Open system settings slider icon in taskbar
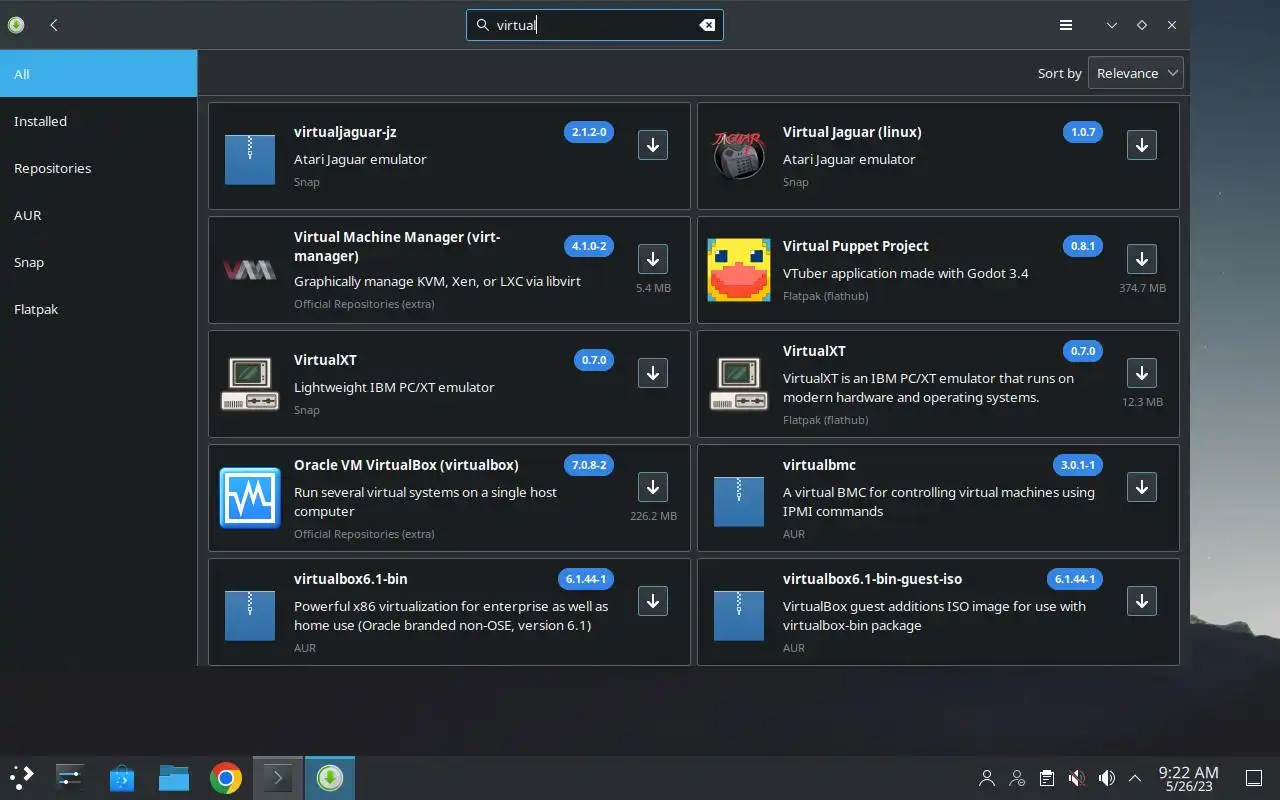The width and height of the screenshot is (1280, 800). (70, 777)
